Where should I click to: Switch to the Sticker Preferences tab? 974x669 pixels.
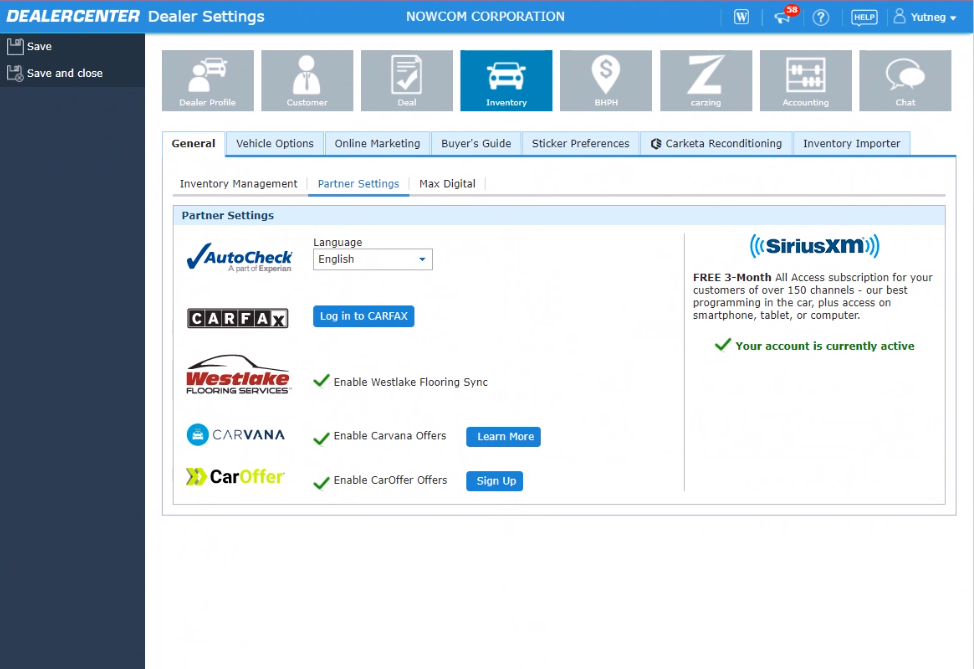(580, 143)
